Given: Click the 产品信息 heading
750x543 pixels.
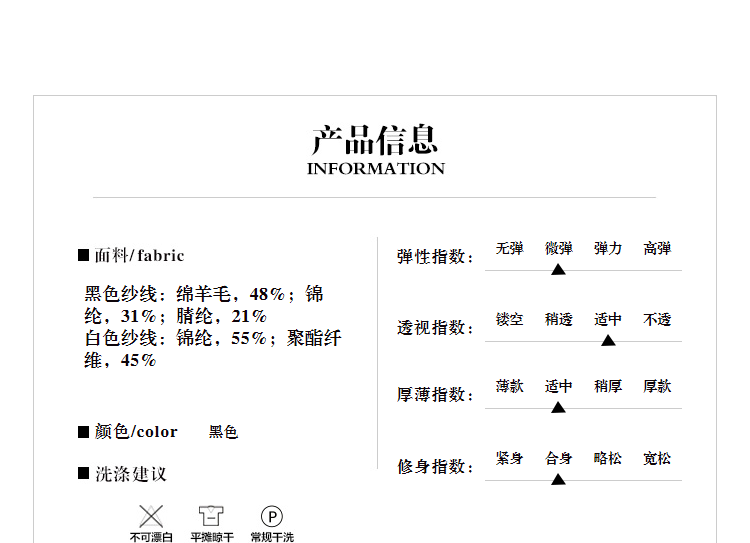Looking at the screenshot, I should coord(375,140).
